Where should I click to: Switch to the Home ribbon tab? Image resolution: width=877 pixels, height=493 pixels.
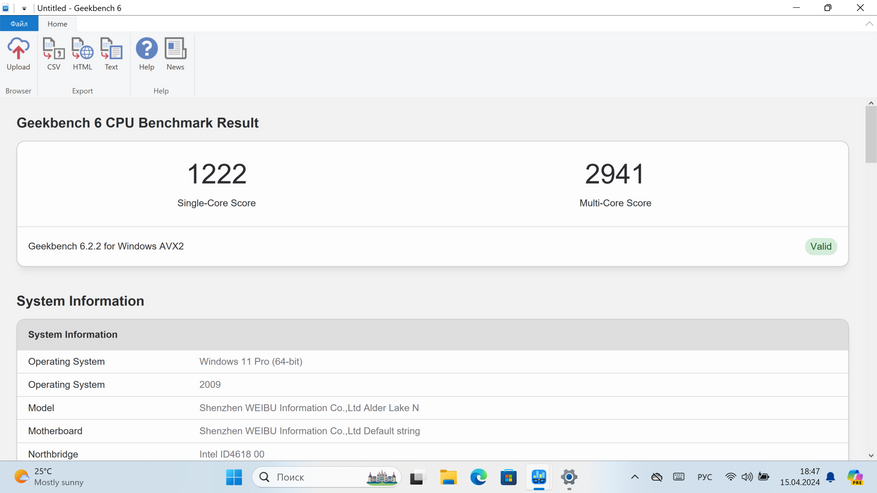click(57, 24)
